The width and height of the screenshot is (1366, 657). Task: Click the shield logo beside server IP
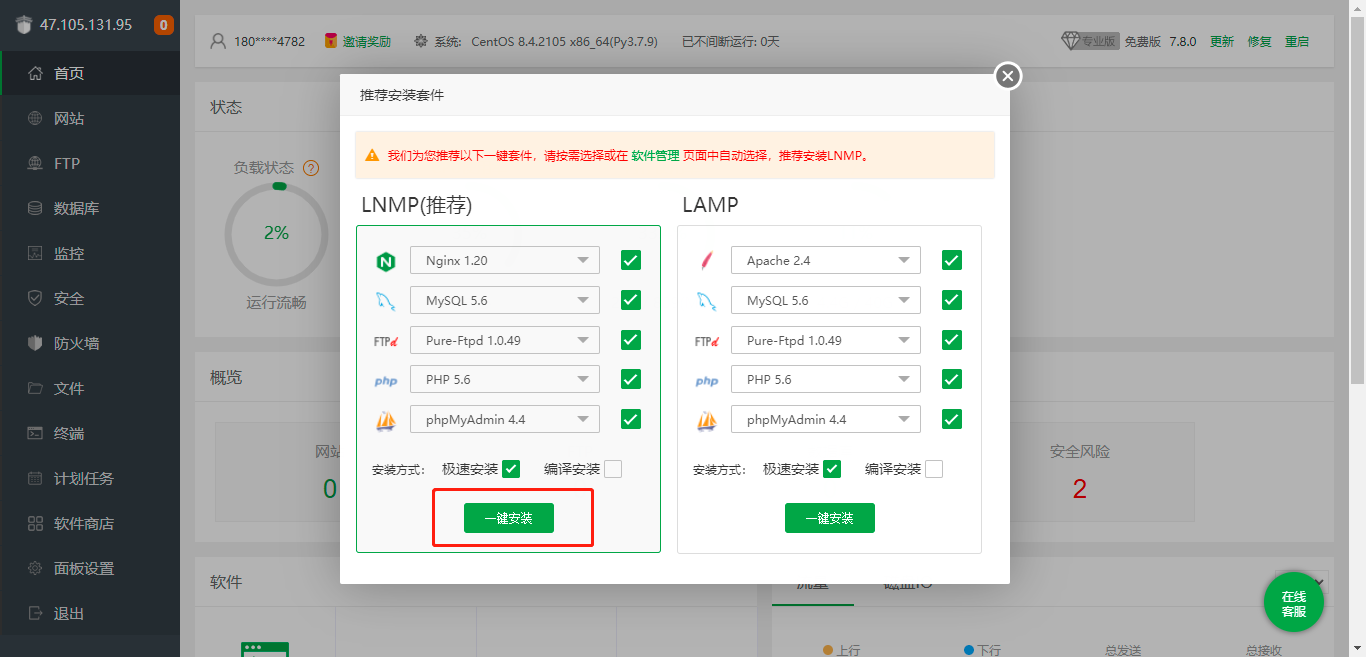tap(23, 25)
